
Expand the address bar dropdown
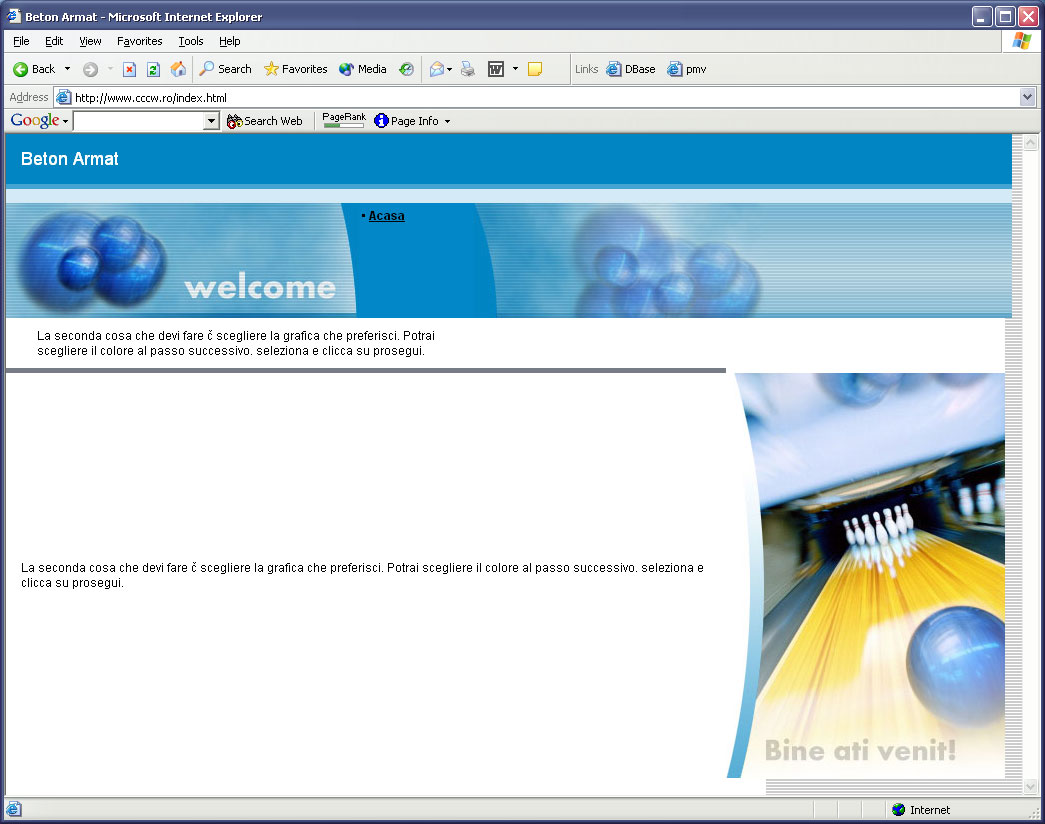(1027, 97)
